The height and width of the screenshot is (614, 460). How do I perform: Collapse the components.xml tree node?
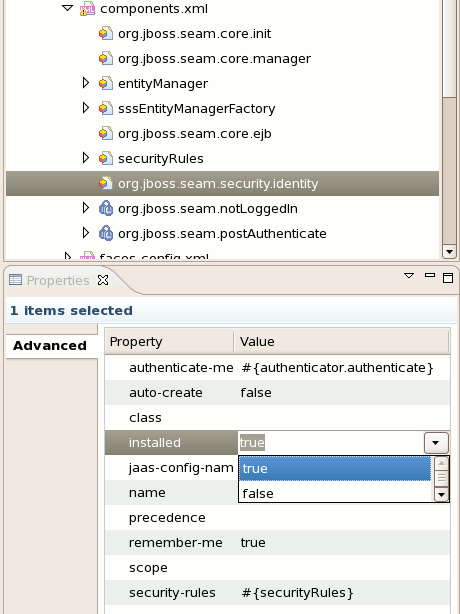68,8
